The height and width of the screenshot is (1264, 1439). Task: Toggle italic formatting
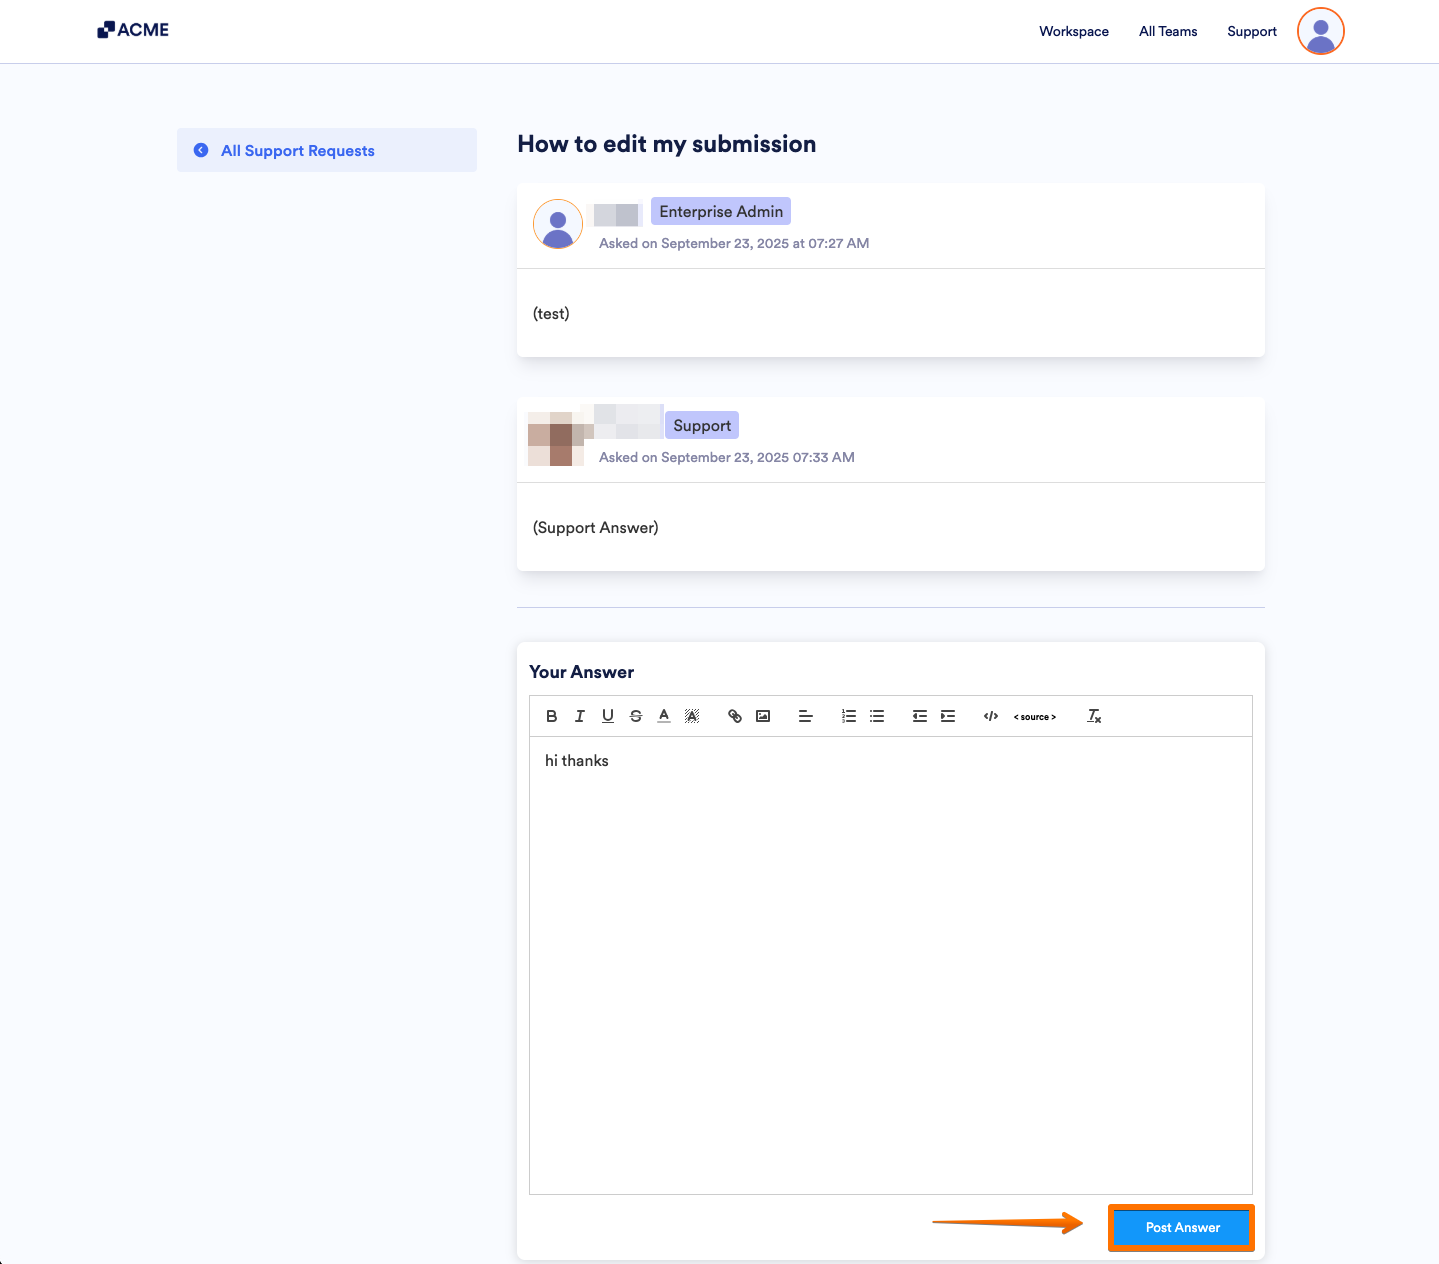pos(580,716)
